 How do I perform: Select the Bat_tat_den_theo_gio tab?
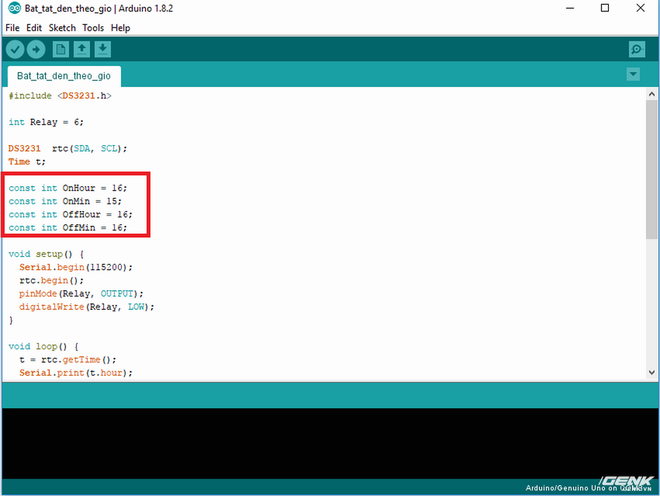tap(64, 76)
